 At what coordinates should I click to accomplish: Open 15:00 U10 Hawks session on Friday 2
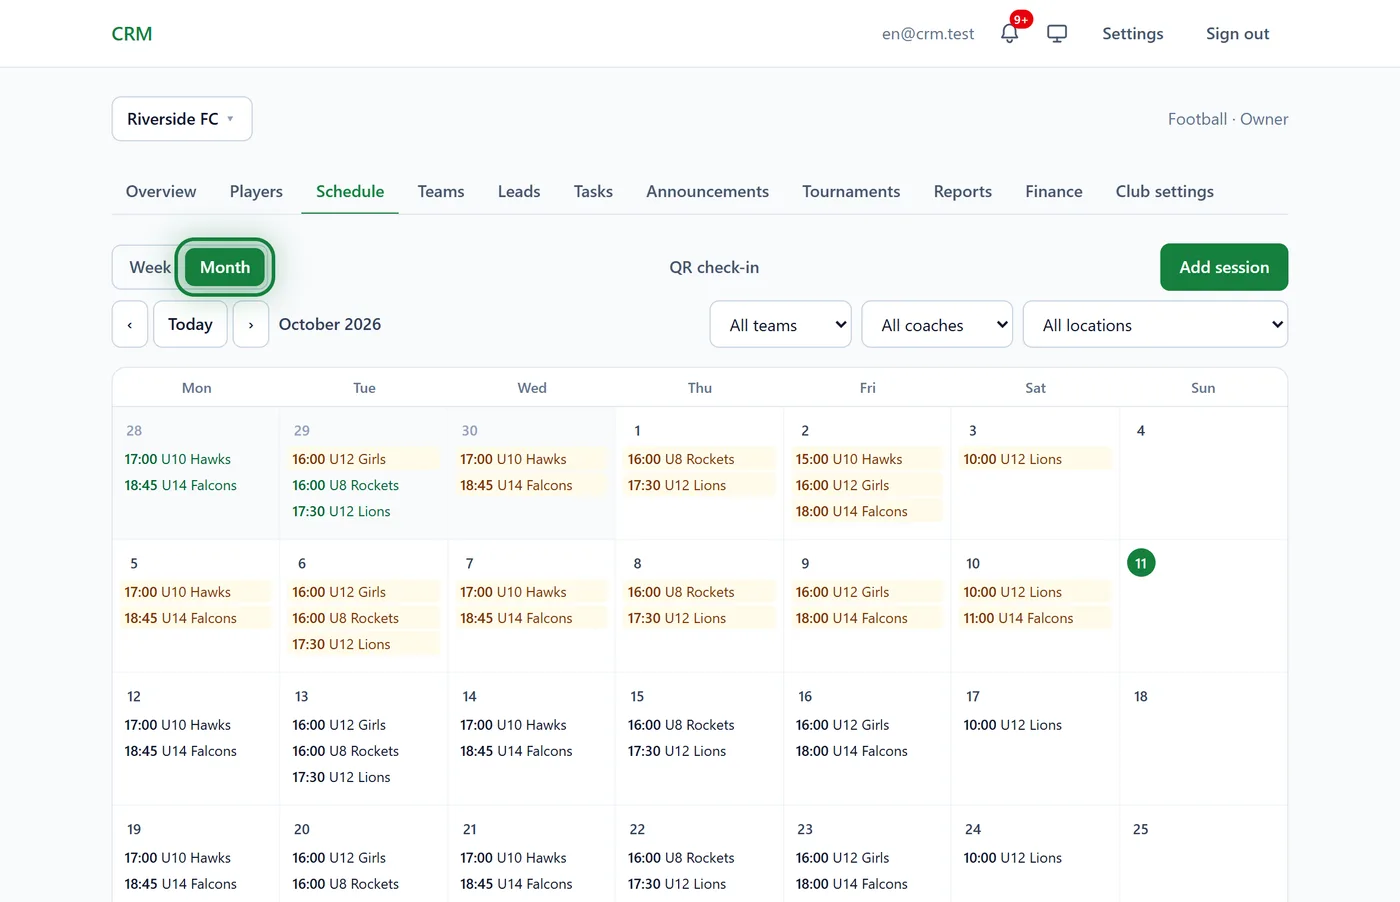(867, 459)
